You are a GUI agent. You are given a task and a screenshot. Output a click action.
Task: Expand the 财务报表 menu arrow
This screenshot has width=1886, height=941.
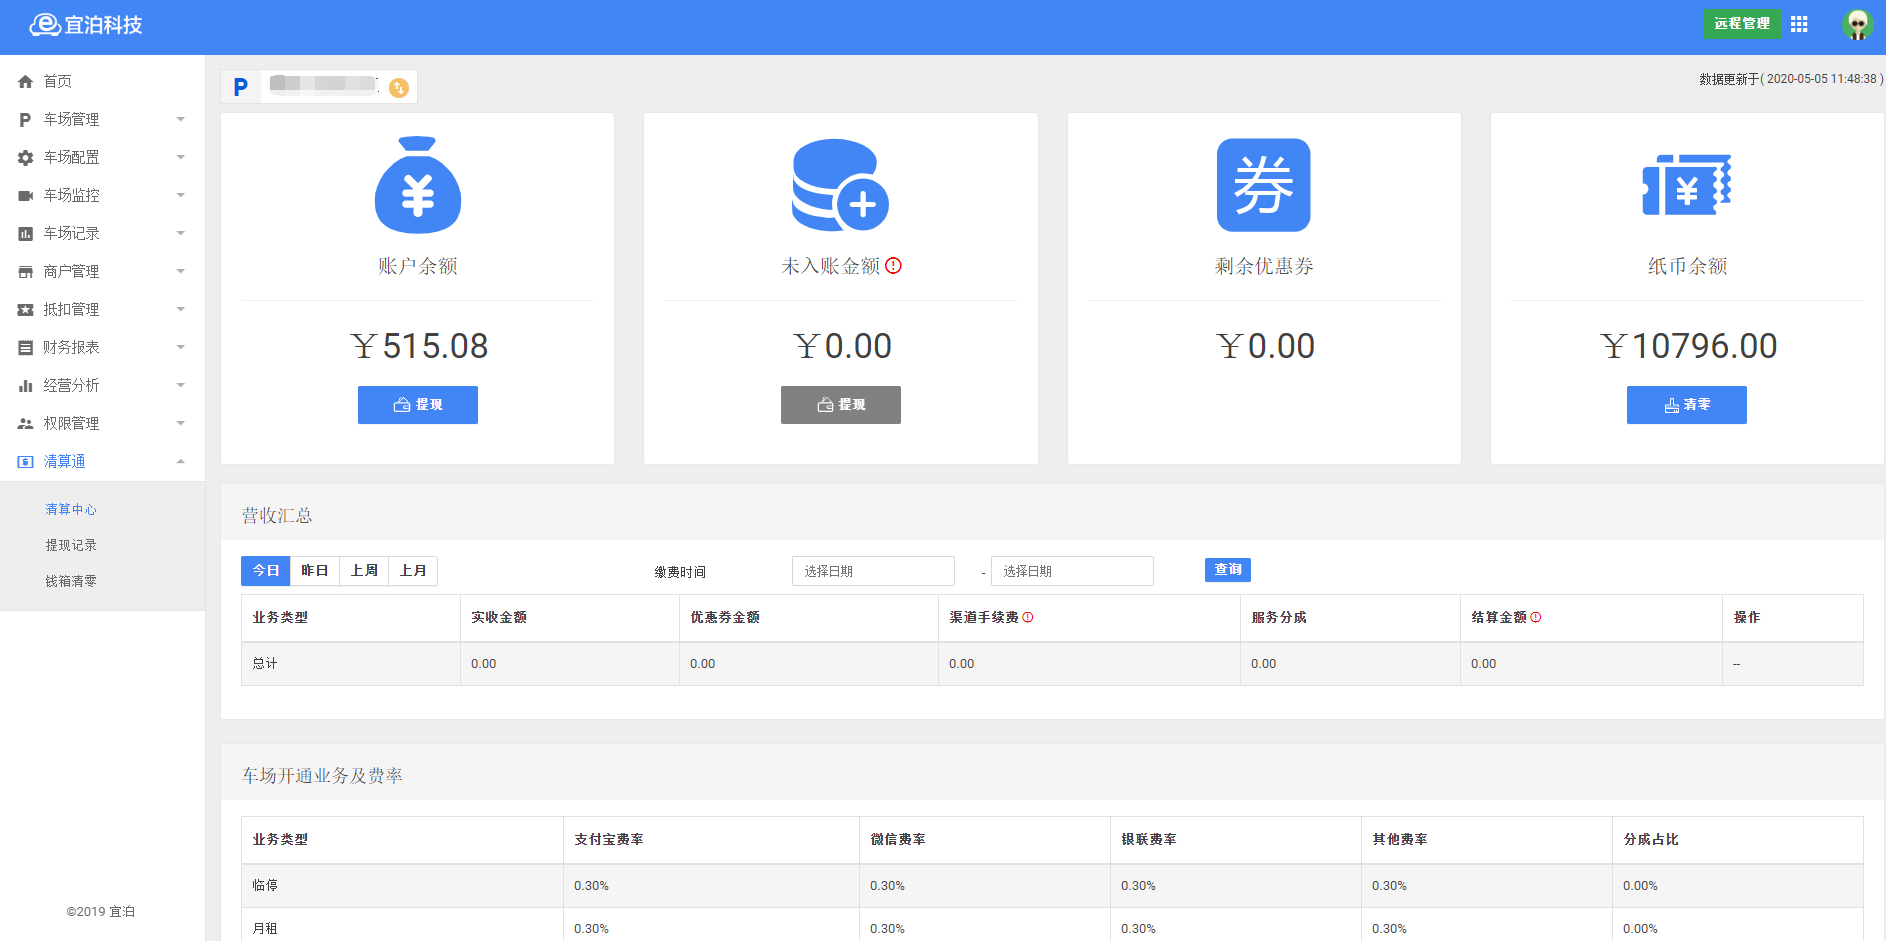point(181,348)
